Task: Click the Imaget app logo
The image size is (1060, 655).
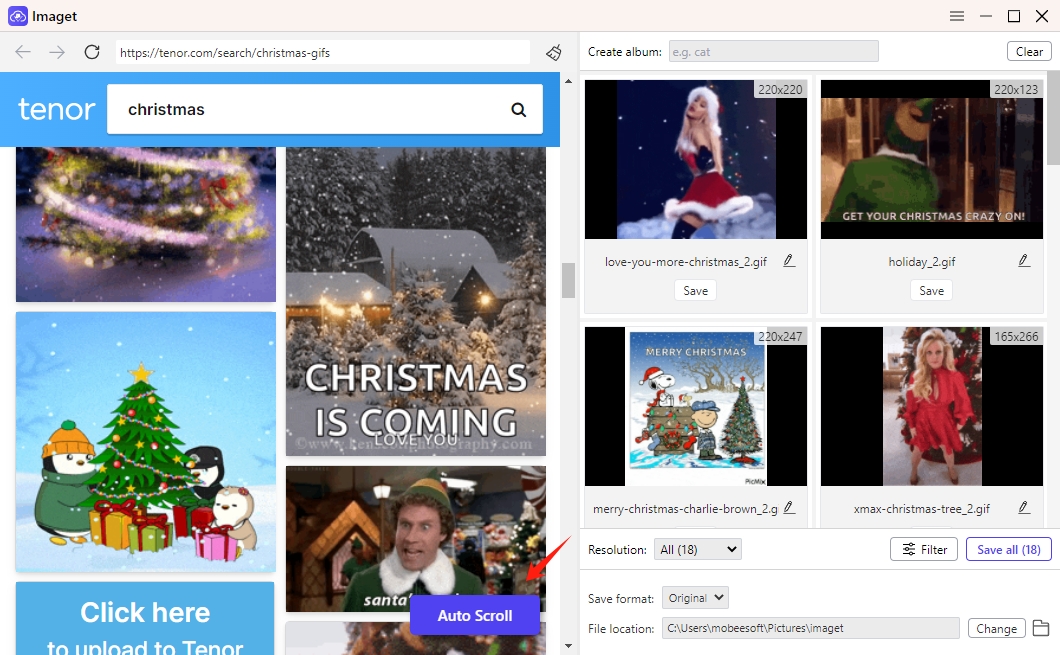Action: 18,16
